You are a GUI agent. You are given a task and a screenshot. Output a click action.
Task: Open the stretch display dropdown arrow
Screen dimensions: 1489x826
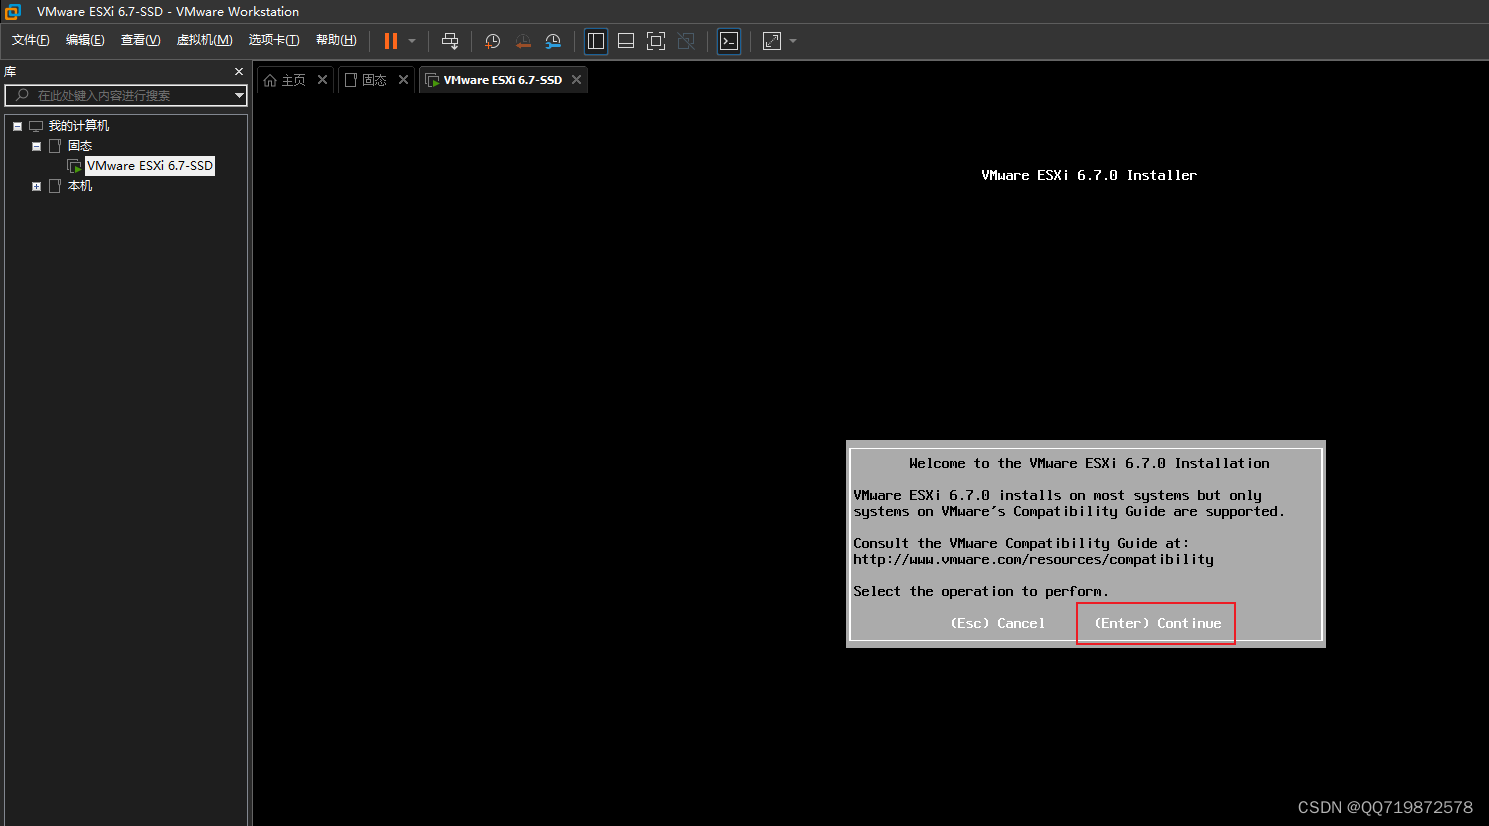(793, 41)
